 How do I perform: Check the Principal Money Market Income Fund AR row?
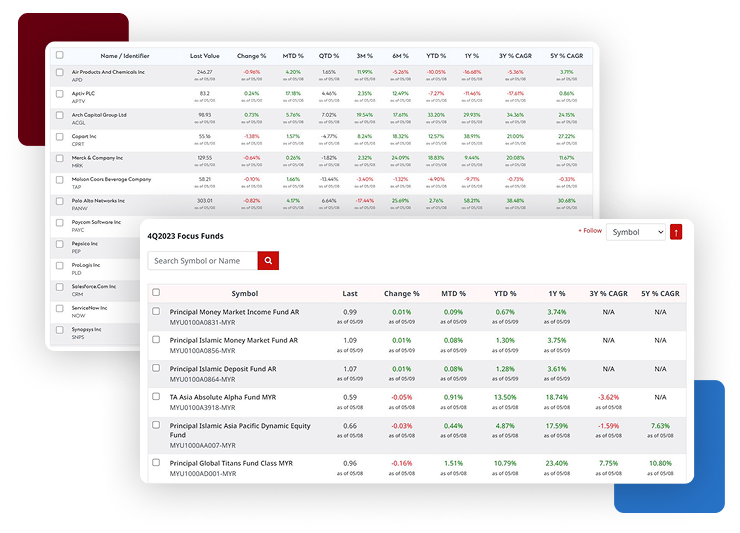point(156,312)
